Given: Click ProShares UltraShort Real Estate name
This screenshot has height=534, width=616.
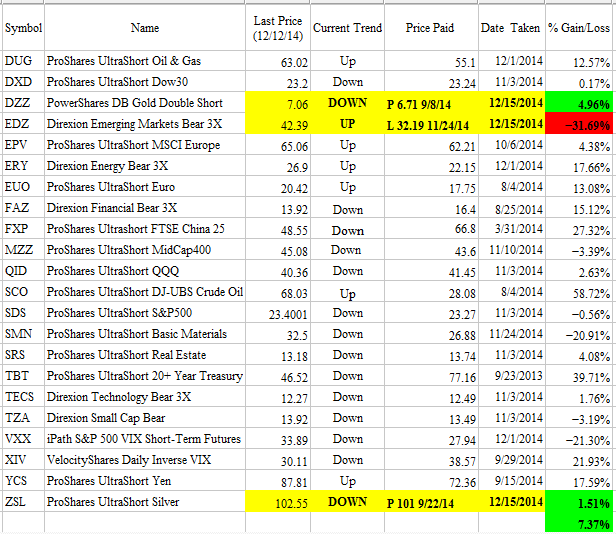Looking at the screenshot, I should (145, 355).
